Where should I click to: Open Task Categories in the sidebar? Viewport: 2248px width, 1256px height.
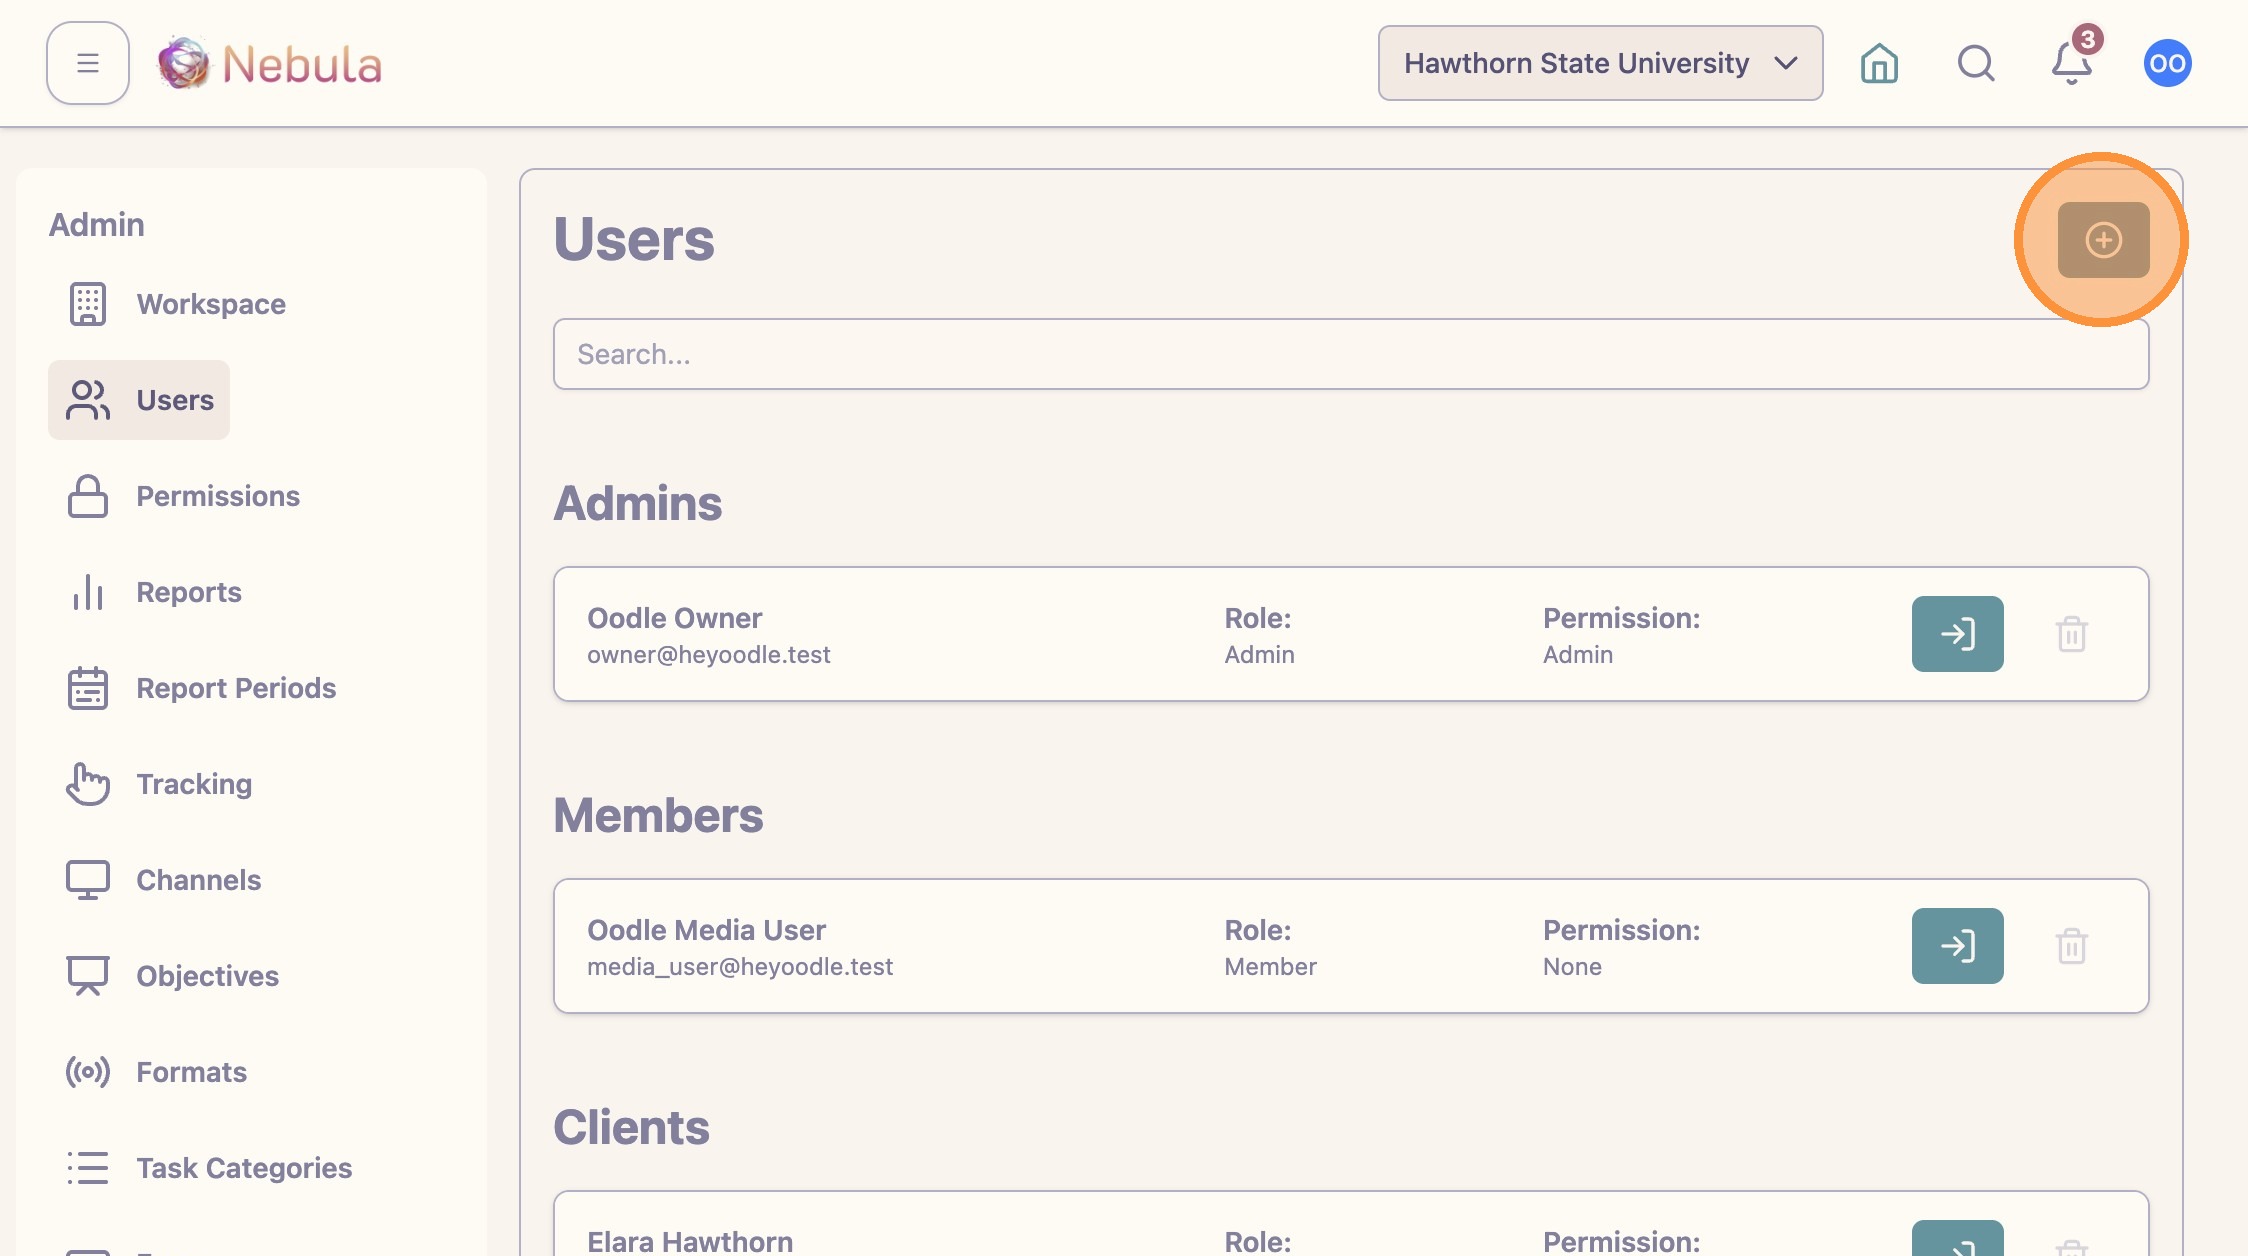[x=210, y=1168]
